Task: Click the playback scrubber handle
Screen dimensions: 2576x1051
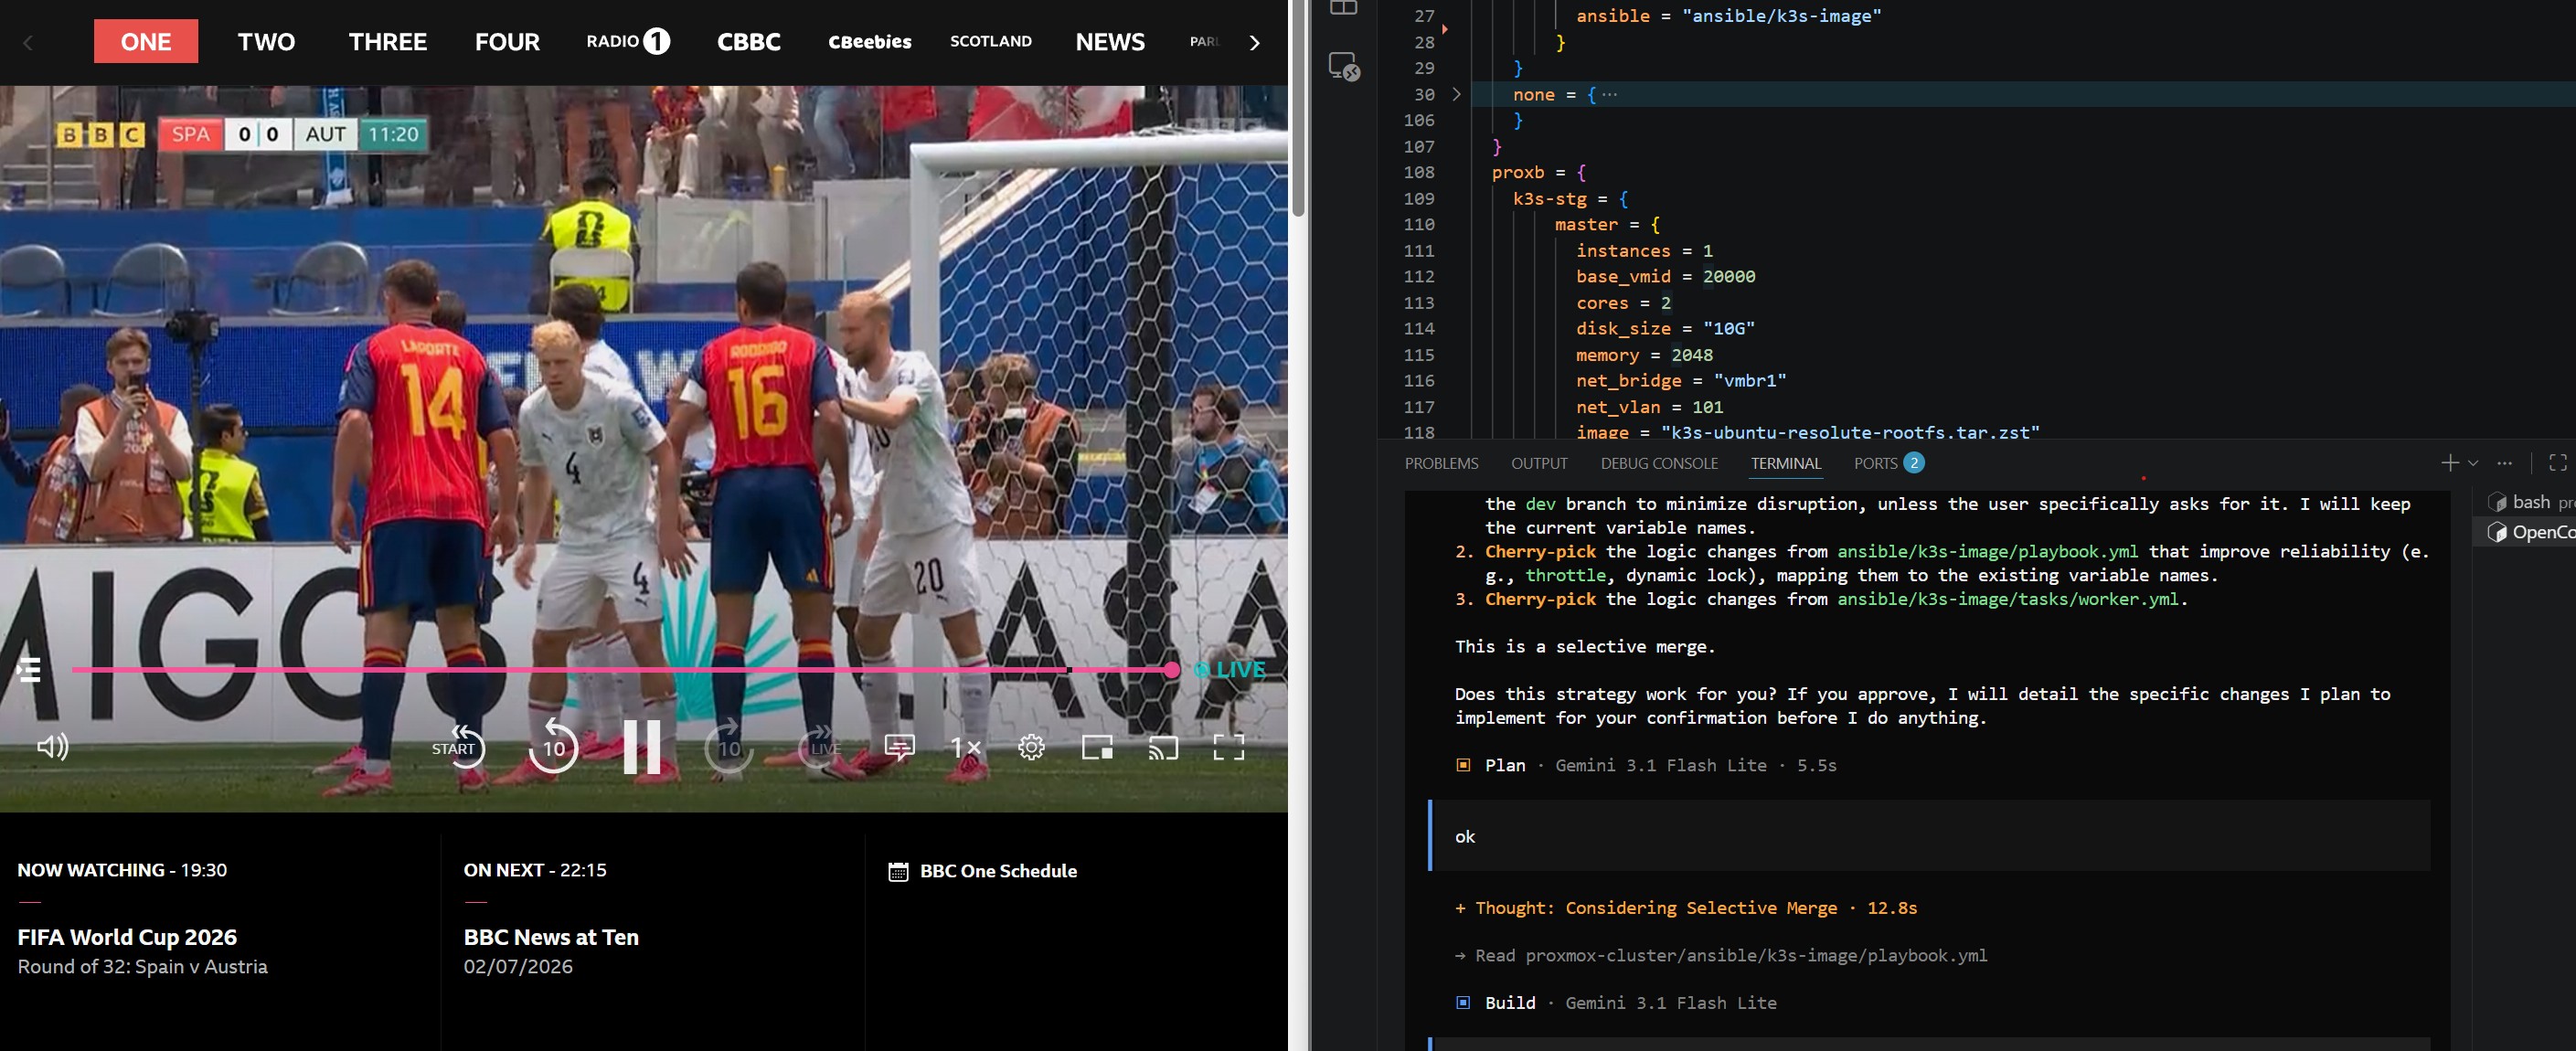Action: [1171, 670]
